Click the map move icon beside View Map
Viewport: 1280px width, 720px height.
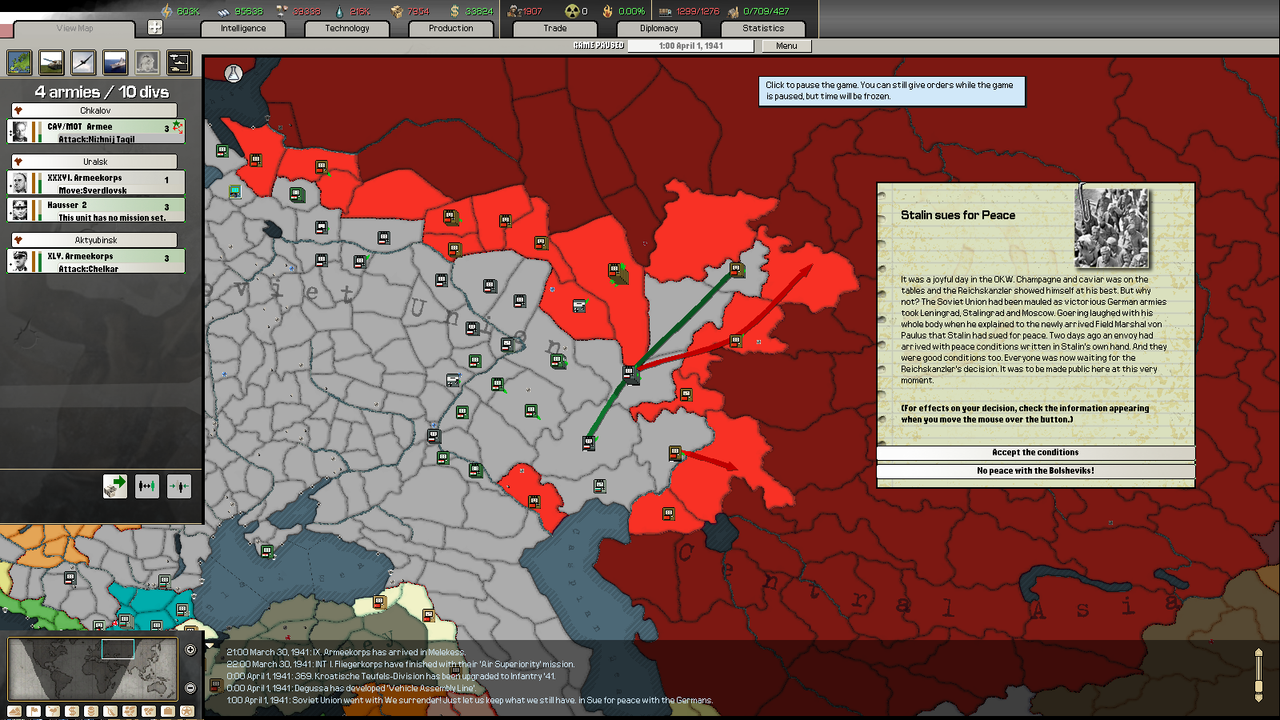tap(155, 28)
